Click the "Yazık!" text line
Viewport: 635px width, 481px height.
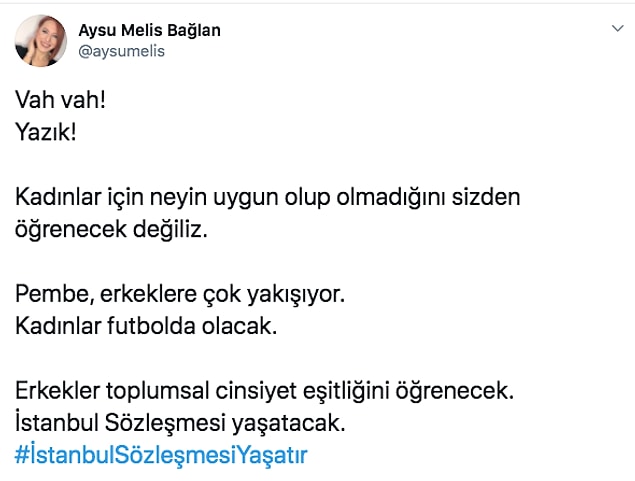[46, 132]
